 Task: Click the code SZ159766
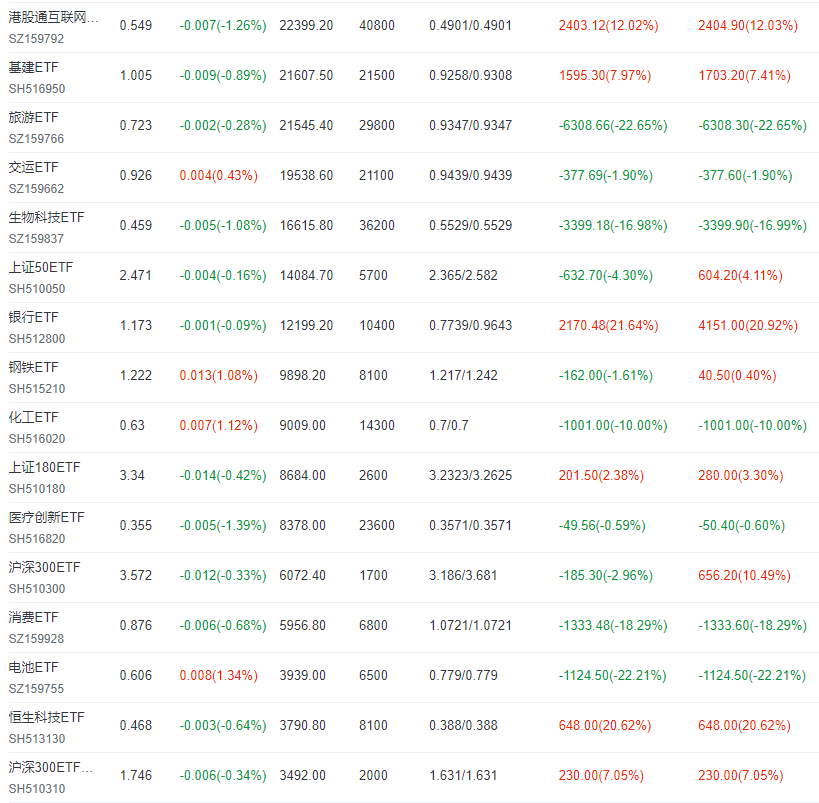[x=36, y=139]
